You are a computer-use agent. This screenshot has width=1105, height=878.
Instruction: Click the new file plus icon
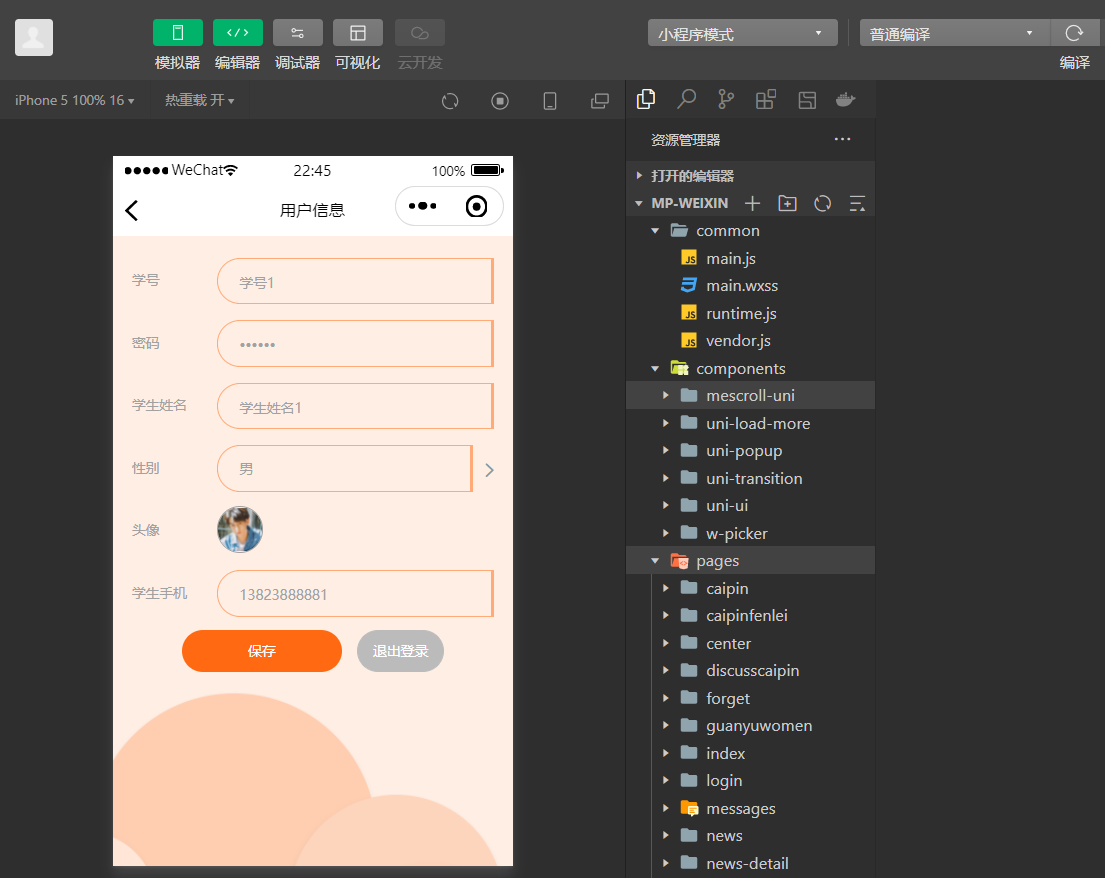(753, 204)
